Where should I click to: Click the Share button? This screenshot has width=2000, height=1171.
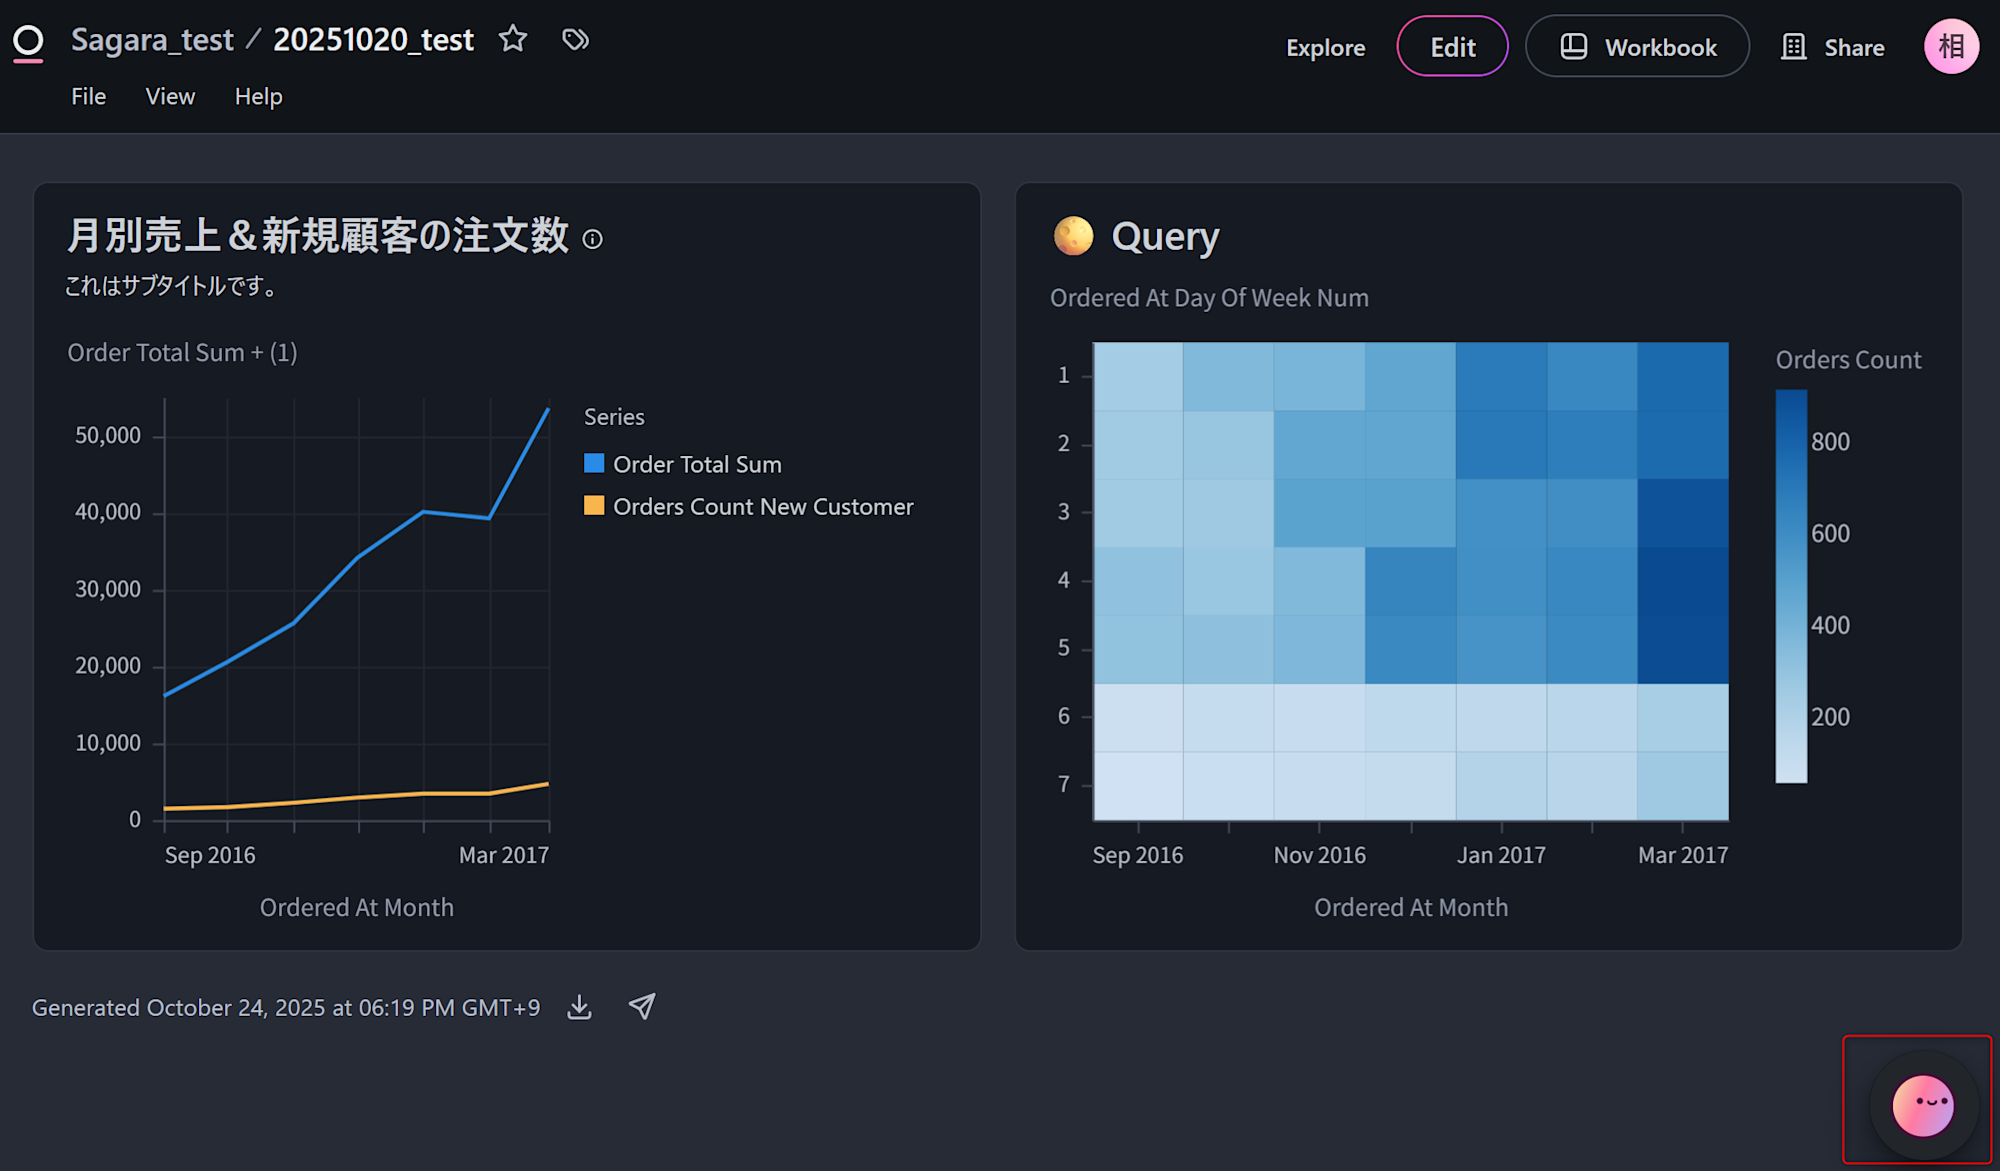pyautogui.click(x=1834, y=47)
